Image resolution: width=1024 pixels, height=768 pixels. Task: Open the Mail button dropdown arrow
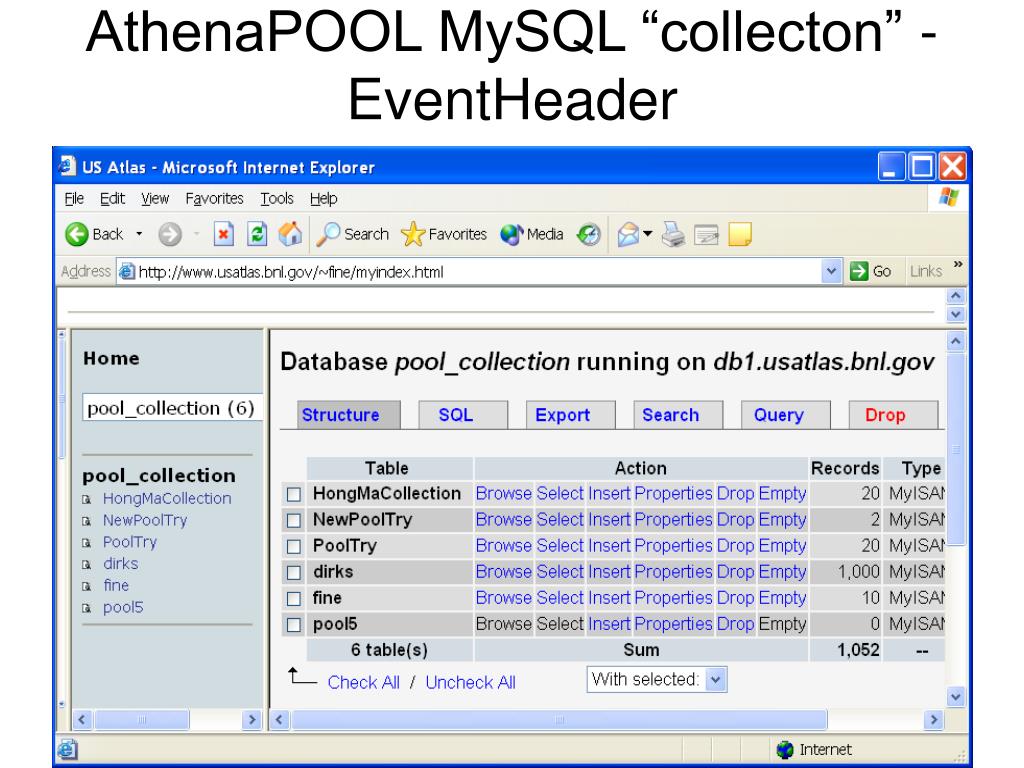click(647, 233)
